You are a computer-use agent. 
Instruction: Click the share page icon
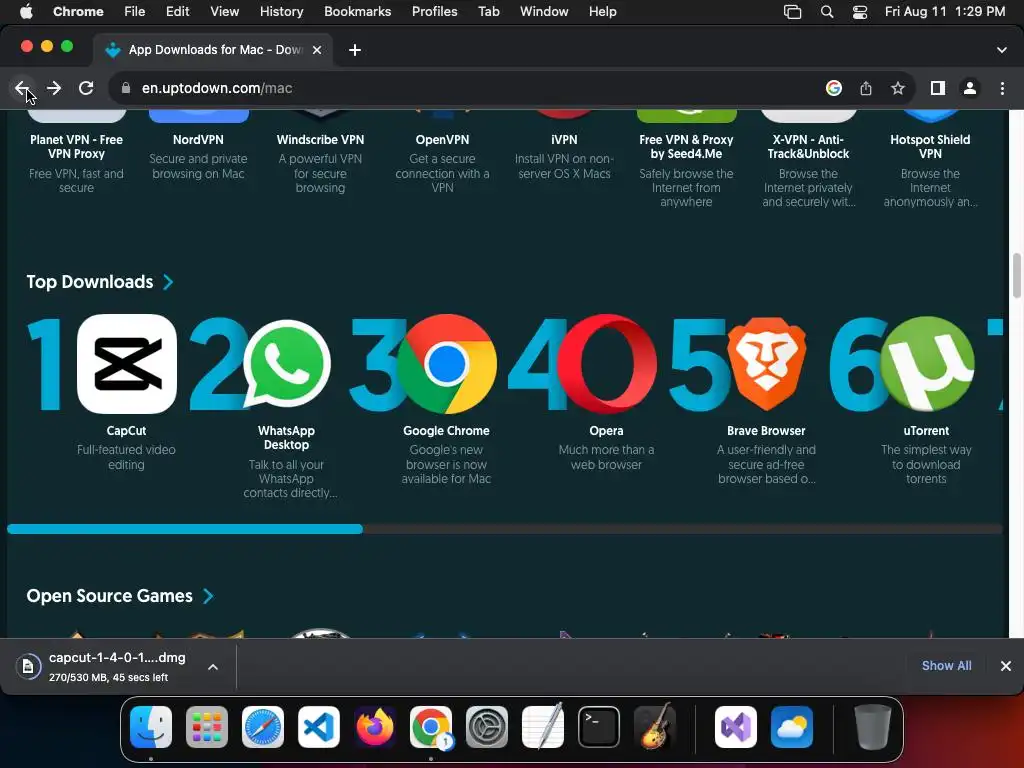866,88
